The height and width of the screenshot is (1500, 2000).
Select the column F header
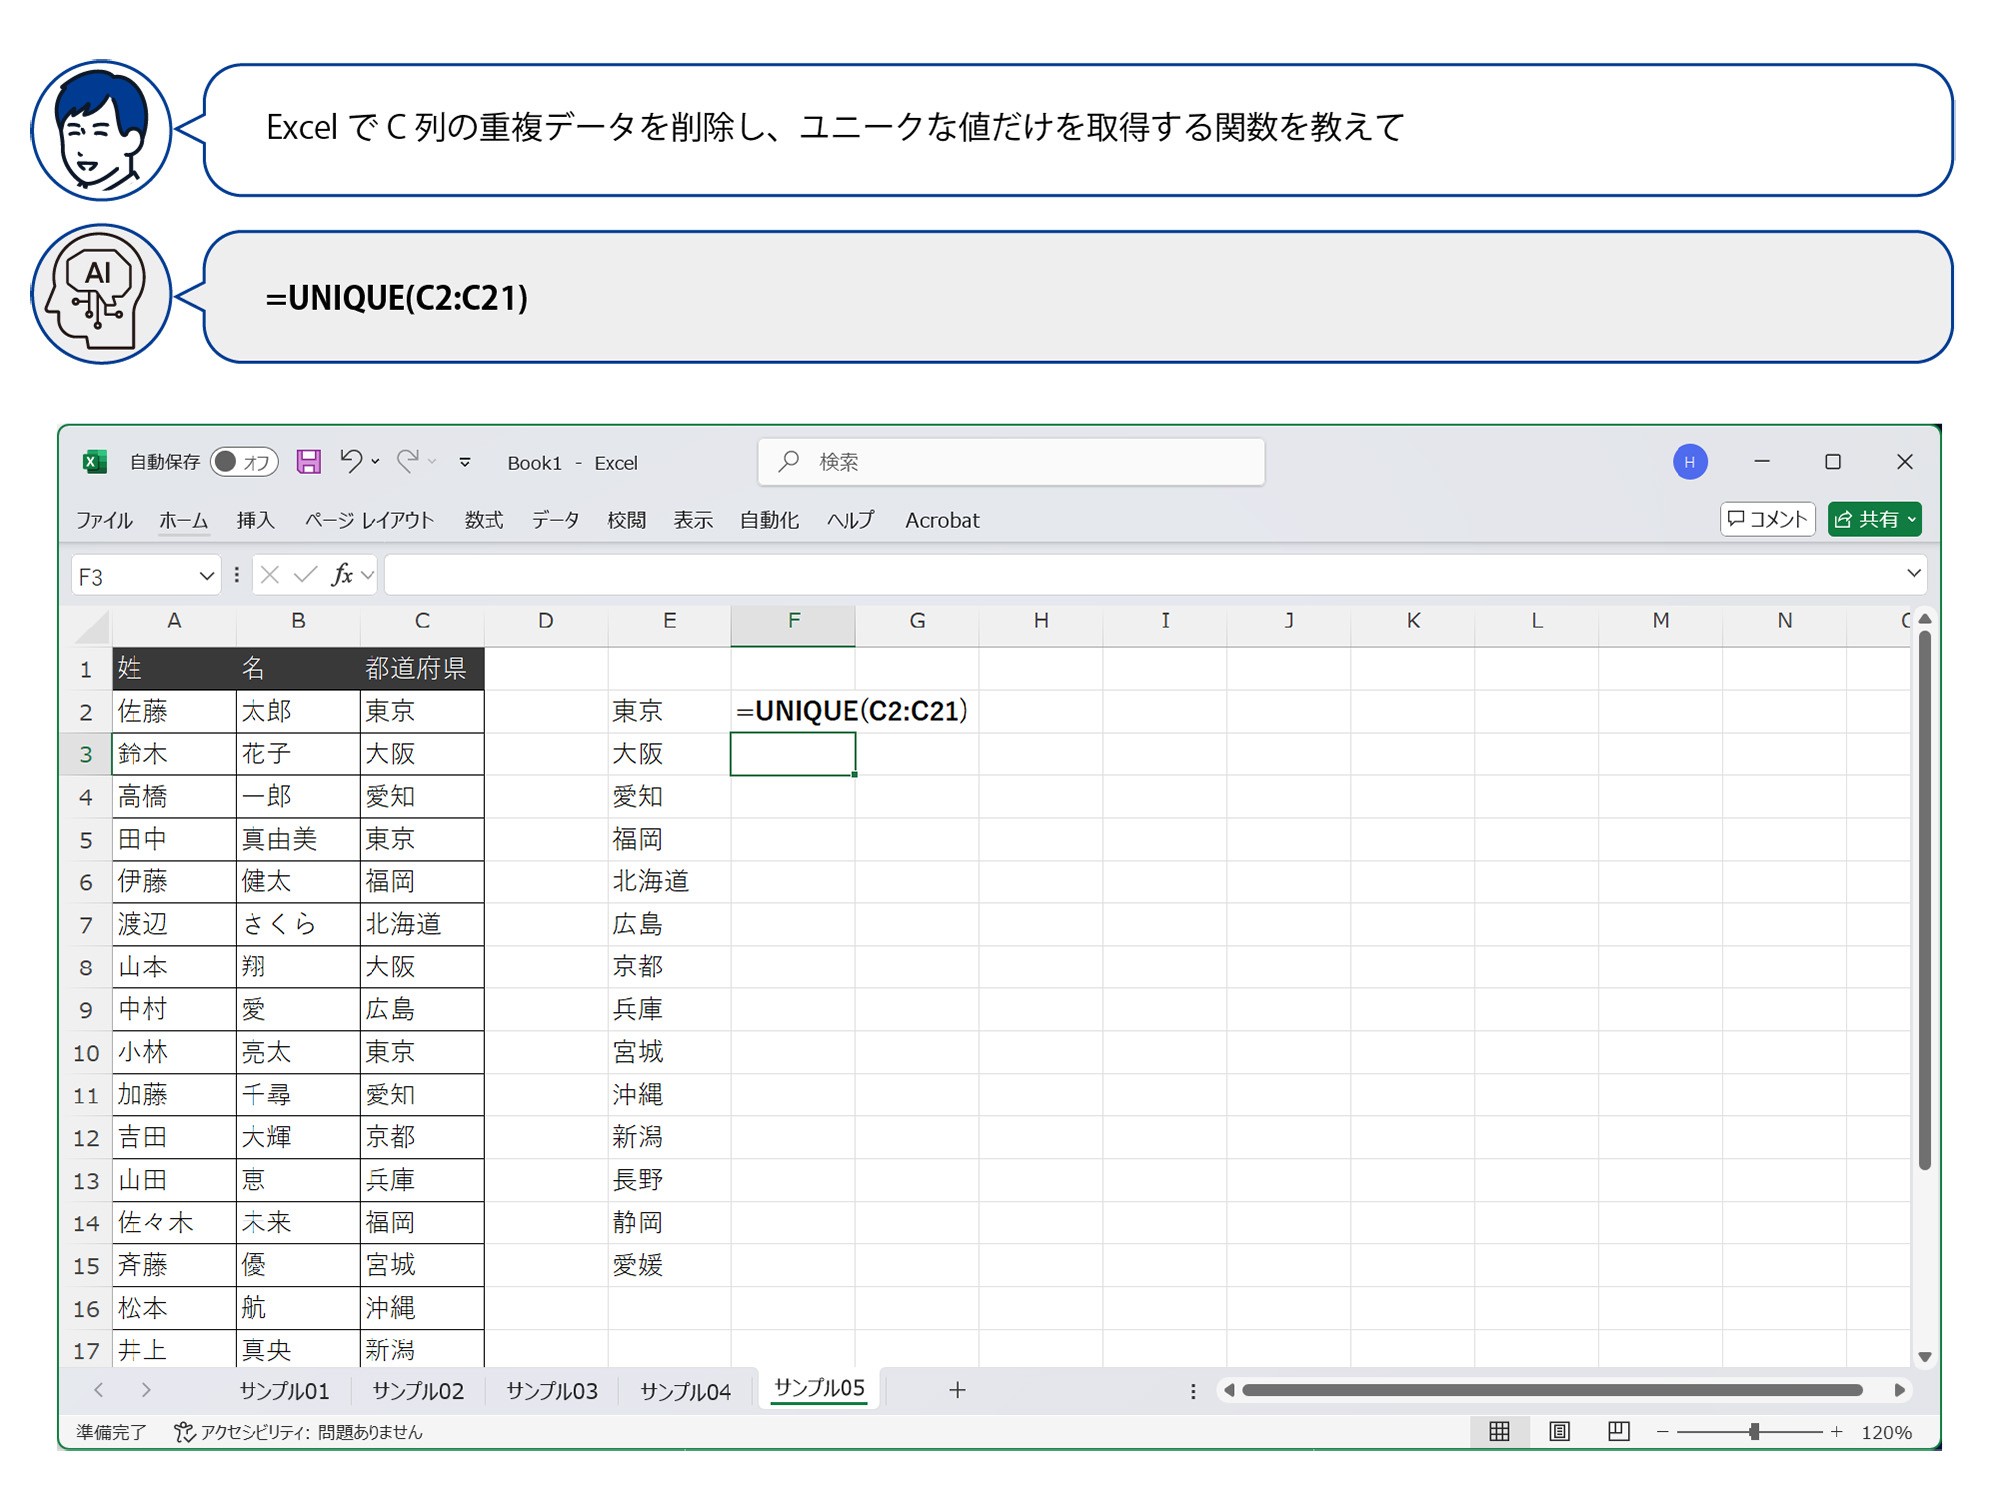[793, 621]
